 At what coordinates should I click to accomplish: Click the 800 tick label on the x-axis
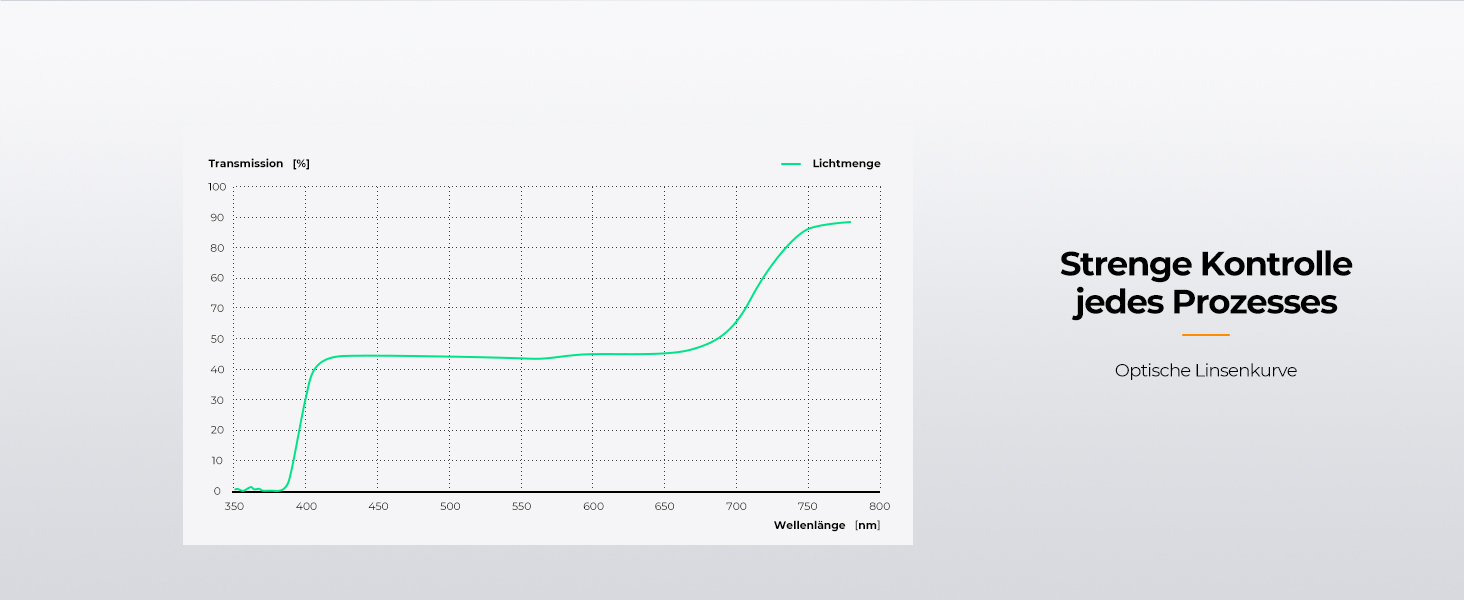point(880,507)
